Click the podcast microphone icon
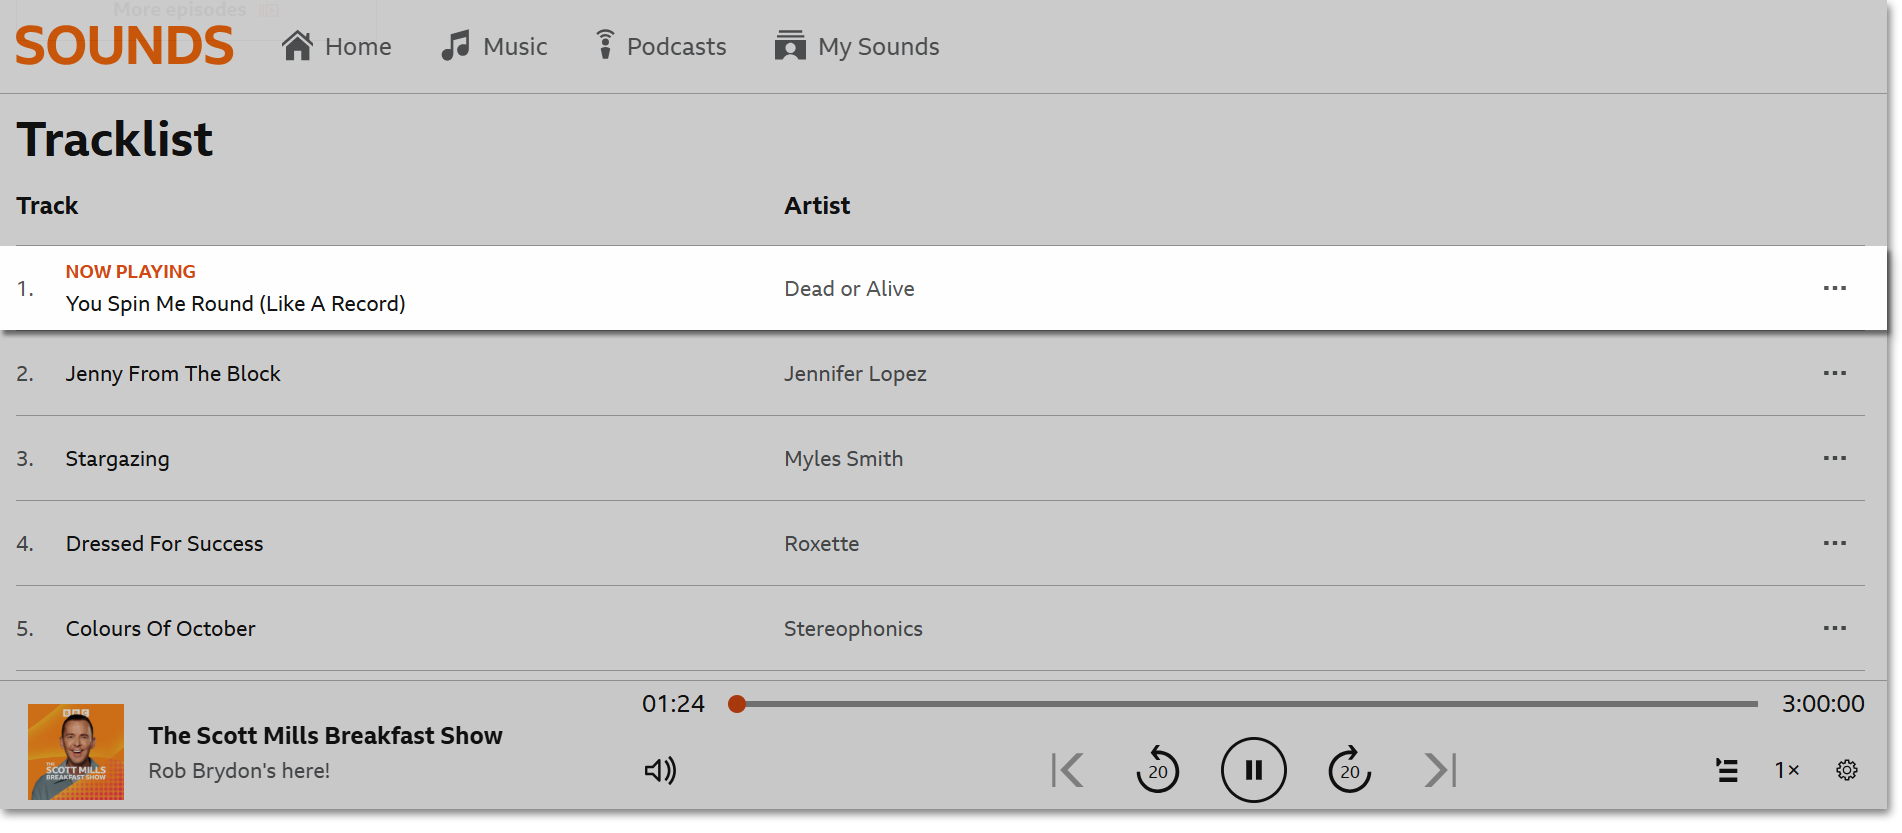1902x833 pixels. point(604,46)
